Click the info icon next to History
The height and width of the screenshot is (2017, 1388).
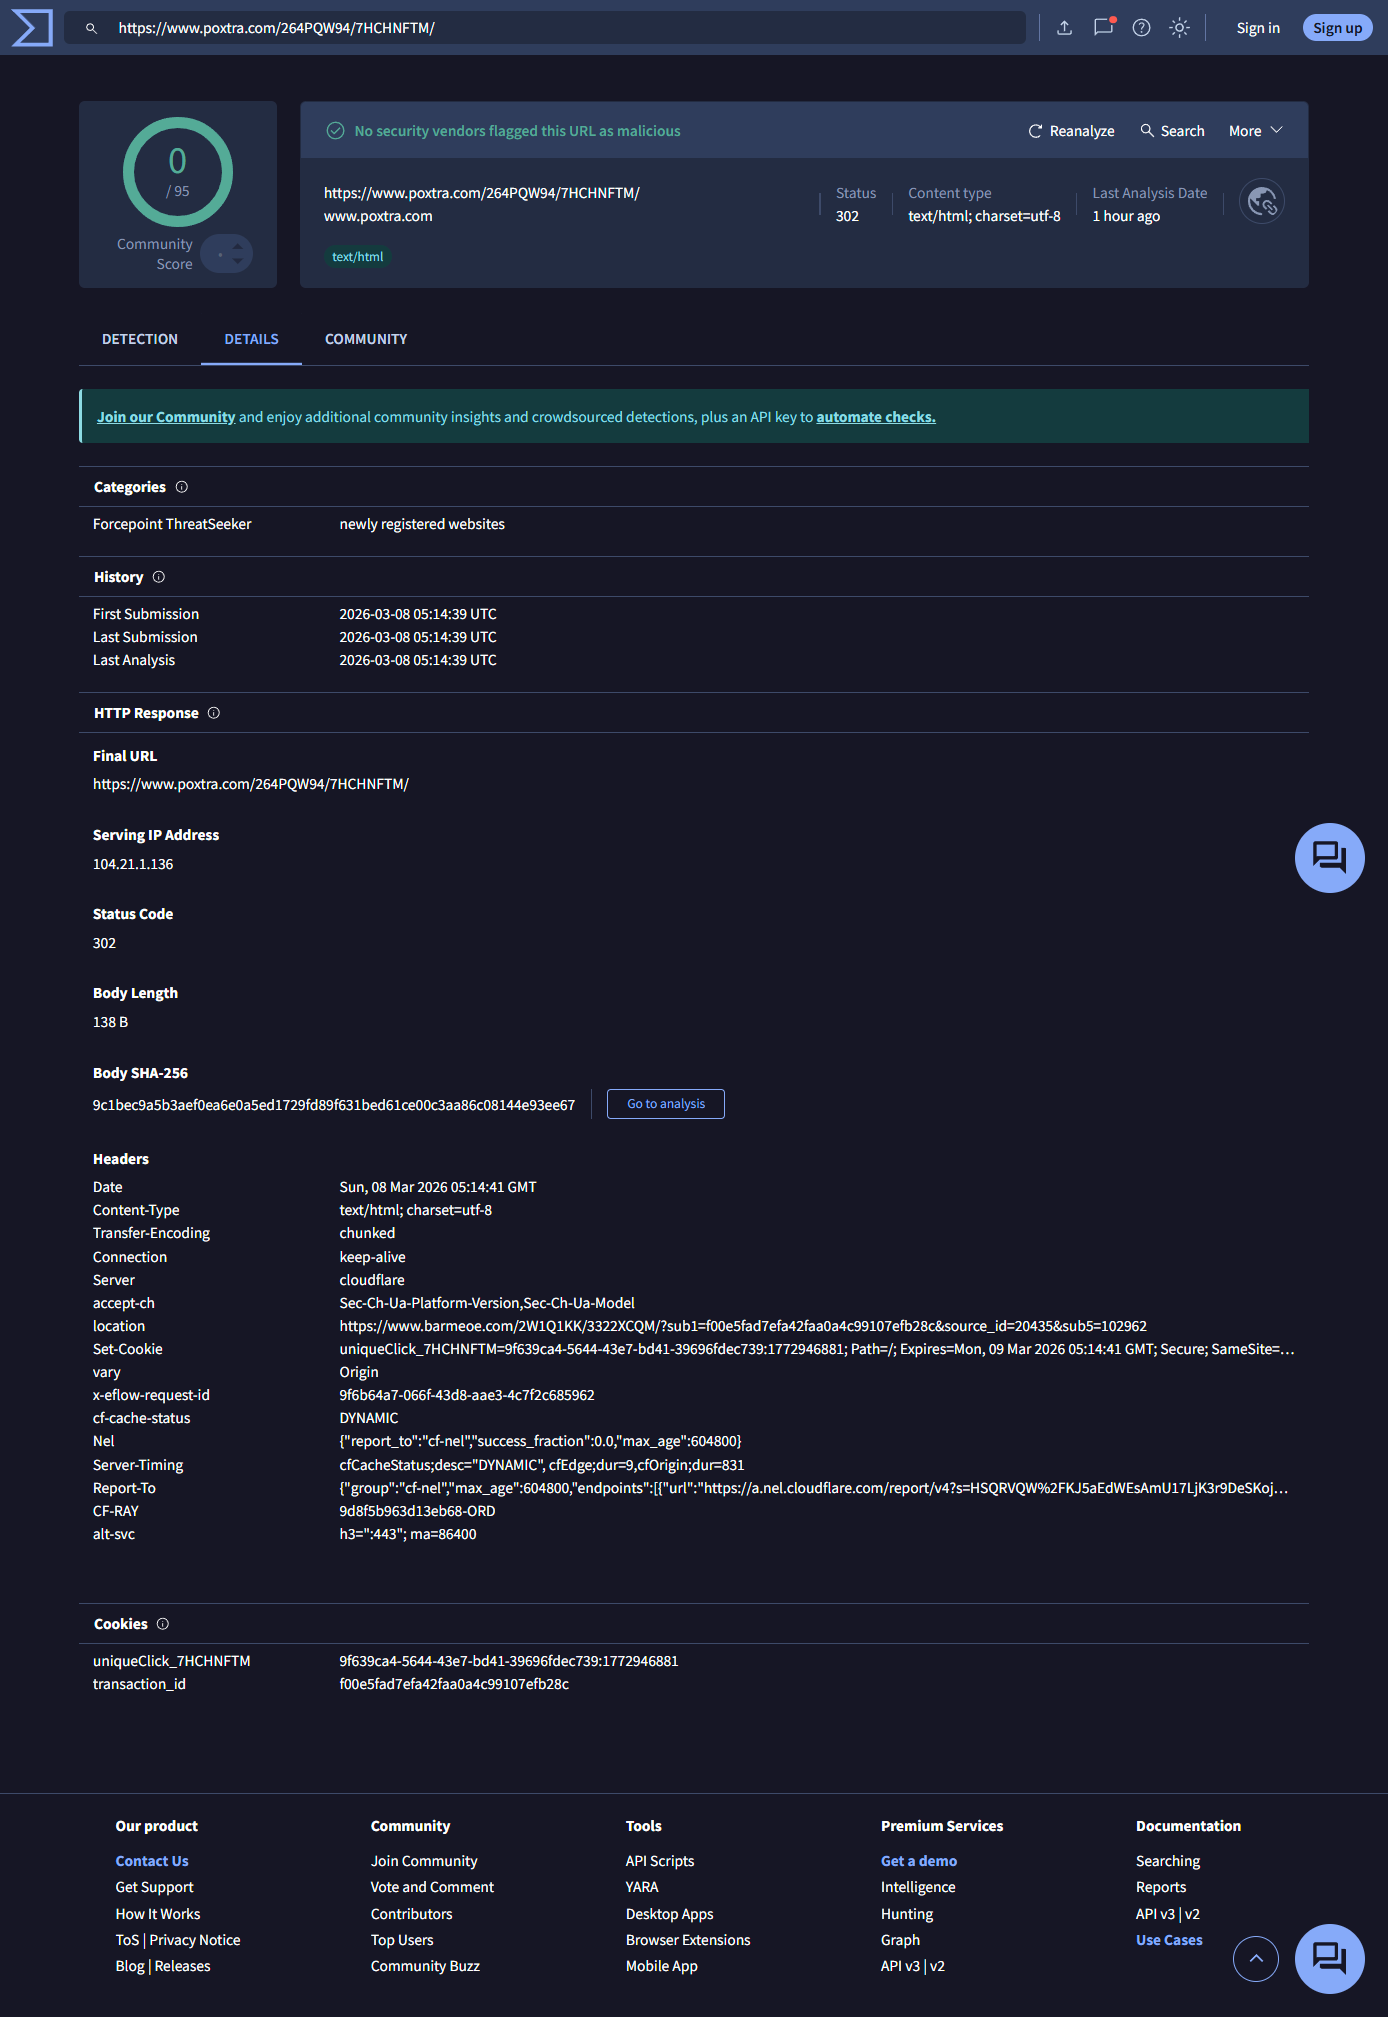click(x=159, y=577)
